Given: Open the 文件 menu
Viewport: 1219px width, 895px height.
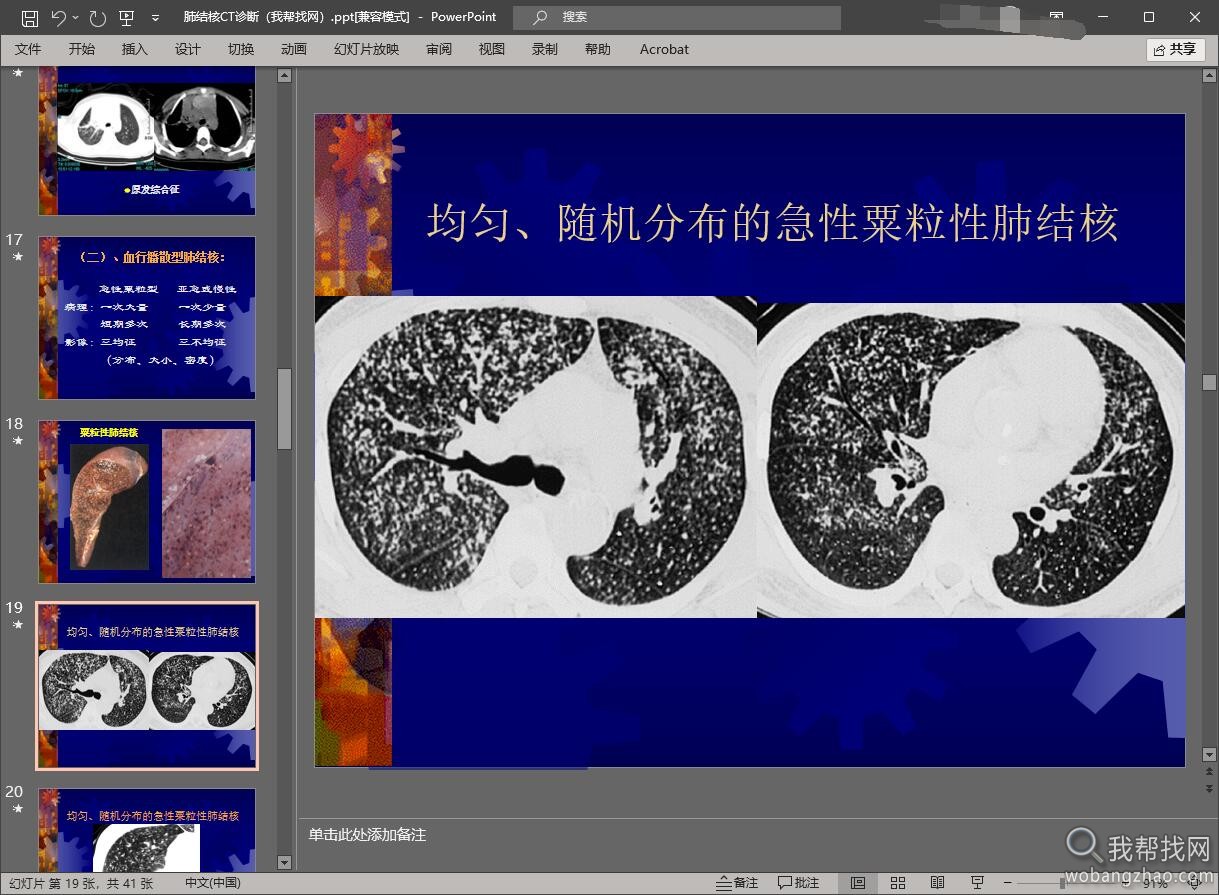Looking at the screenshot, I should point(28,49).
